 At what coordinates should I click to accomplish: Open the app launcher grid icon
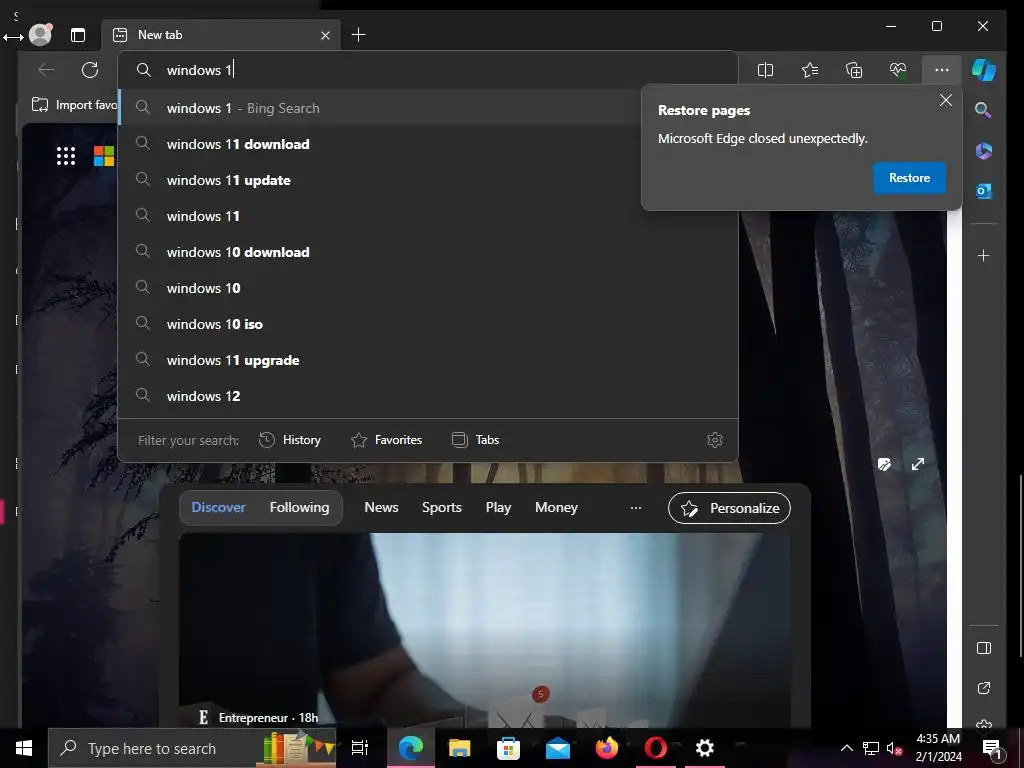click(66, 156)
